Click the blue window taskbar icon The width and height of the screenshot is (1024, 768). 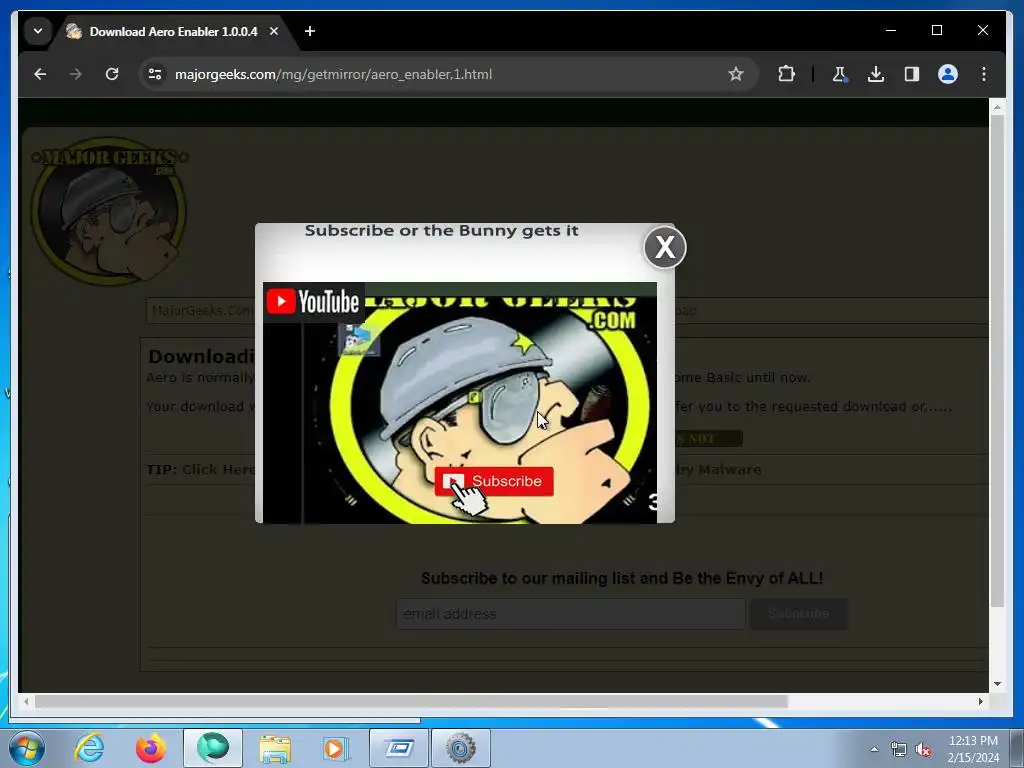pos(398,748)
